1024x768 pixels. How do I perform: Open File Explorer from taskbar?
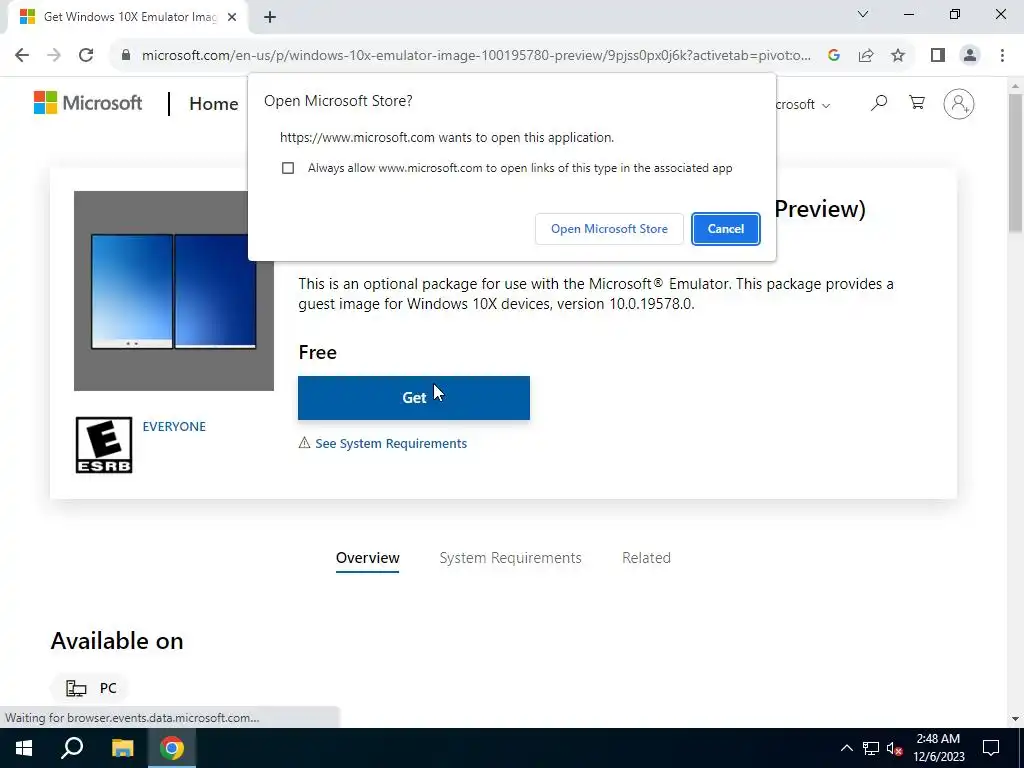[122, 748]
